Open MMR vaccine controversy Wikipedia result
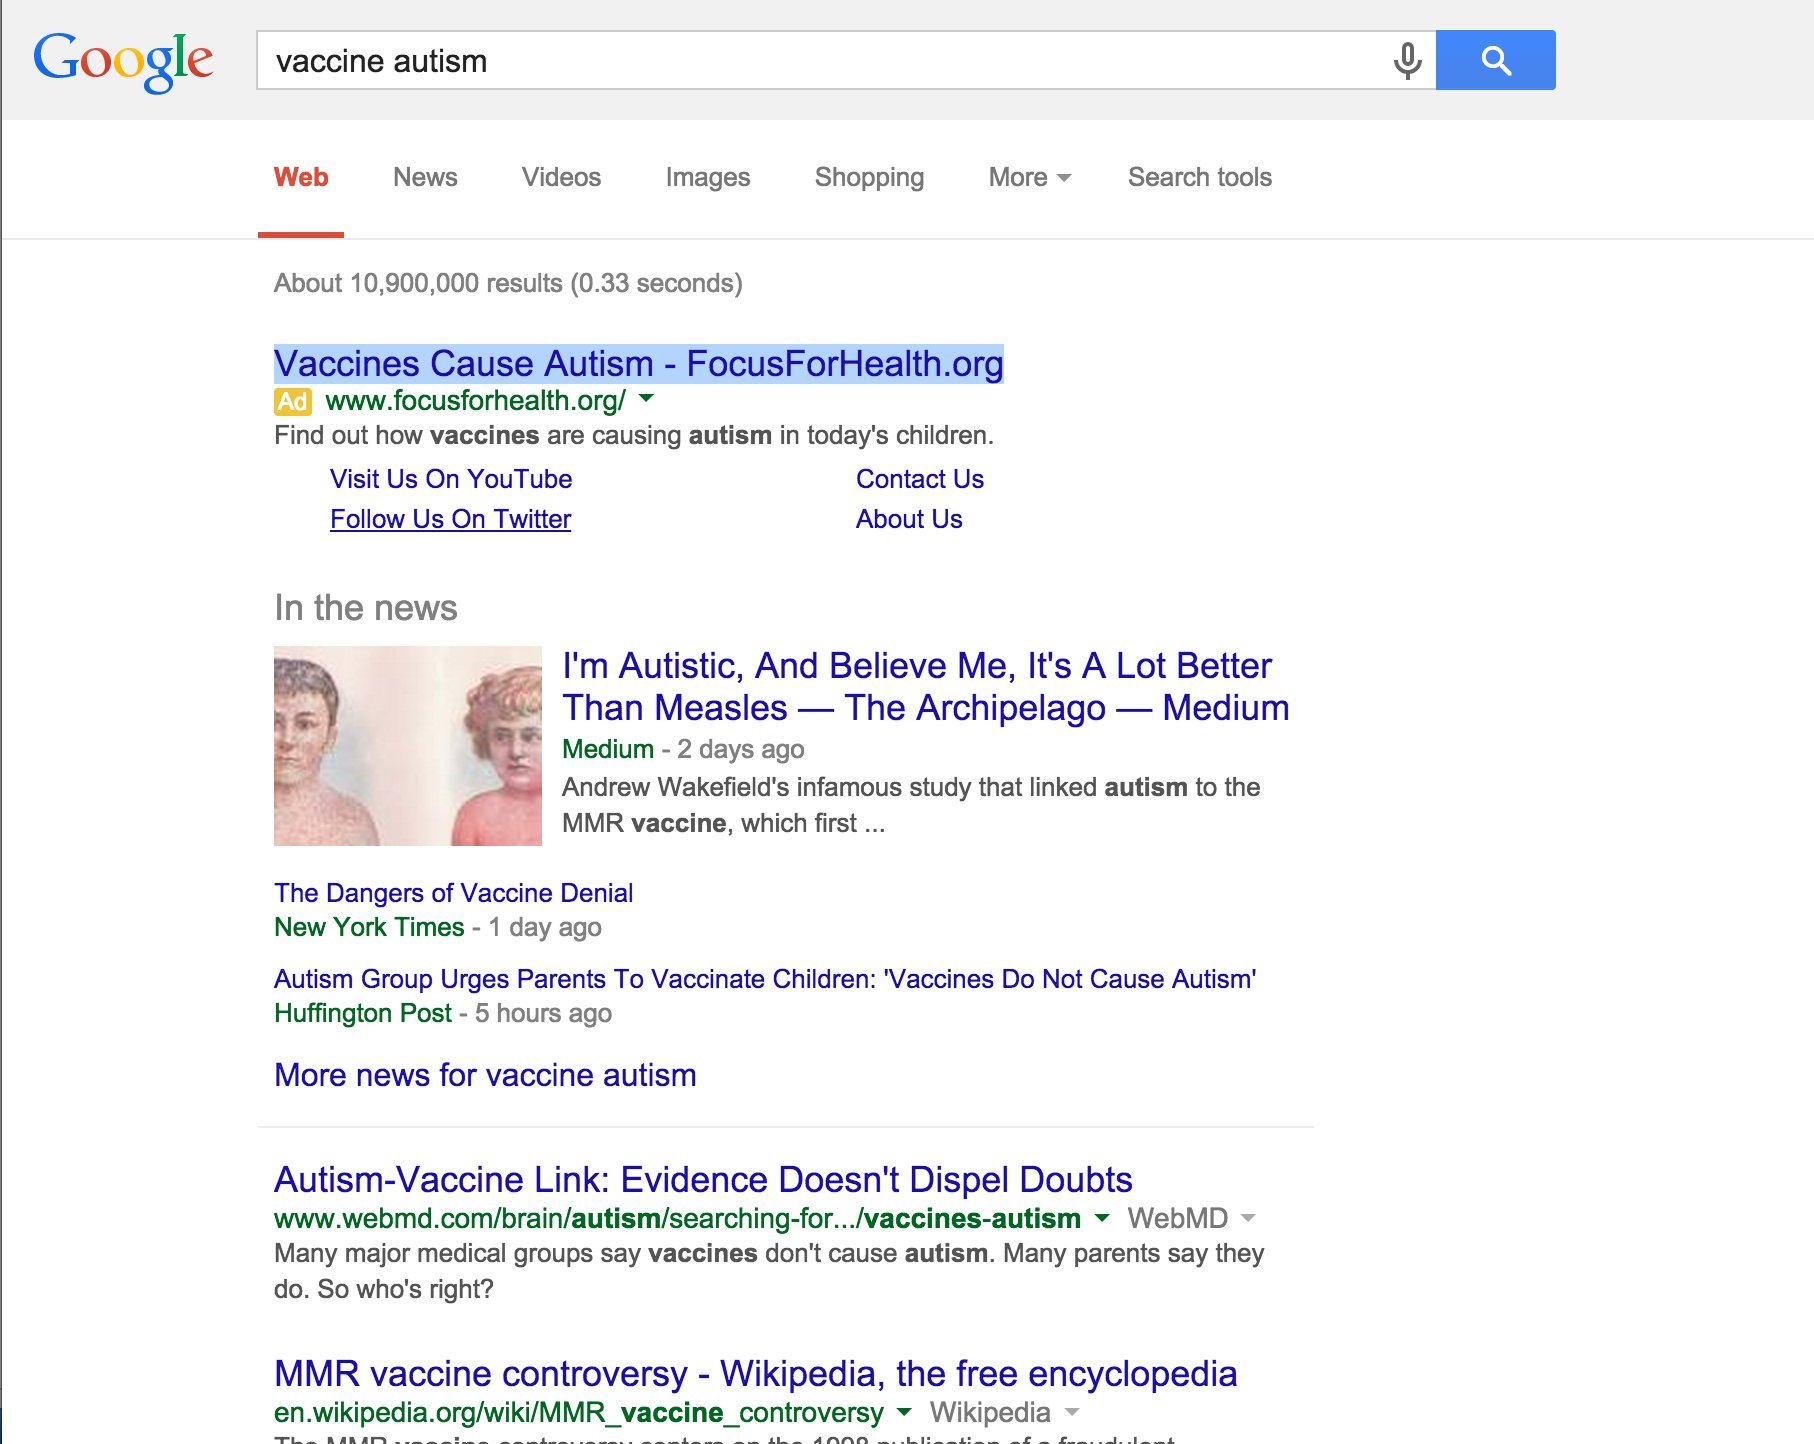The height and width of the screenshot is (1444, 1814). [x=755, y=1374]
